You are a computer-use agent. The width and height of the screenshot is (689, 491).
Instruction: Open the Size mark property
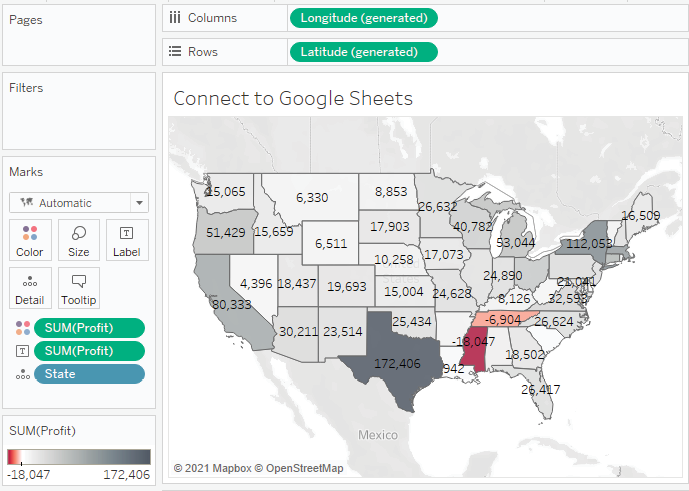[79, 240]
